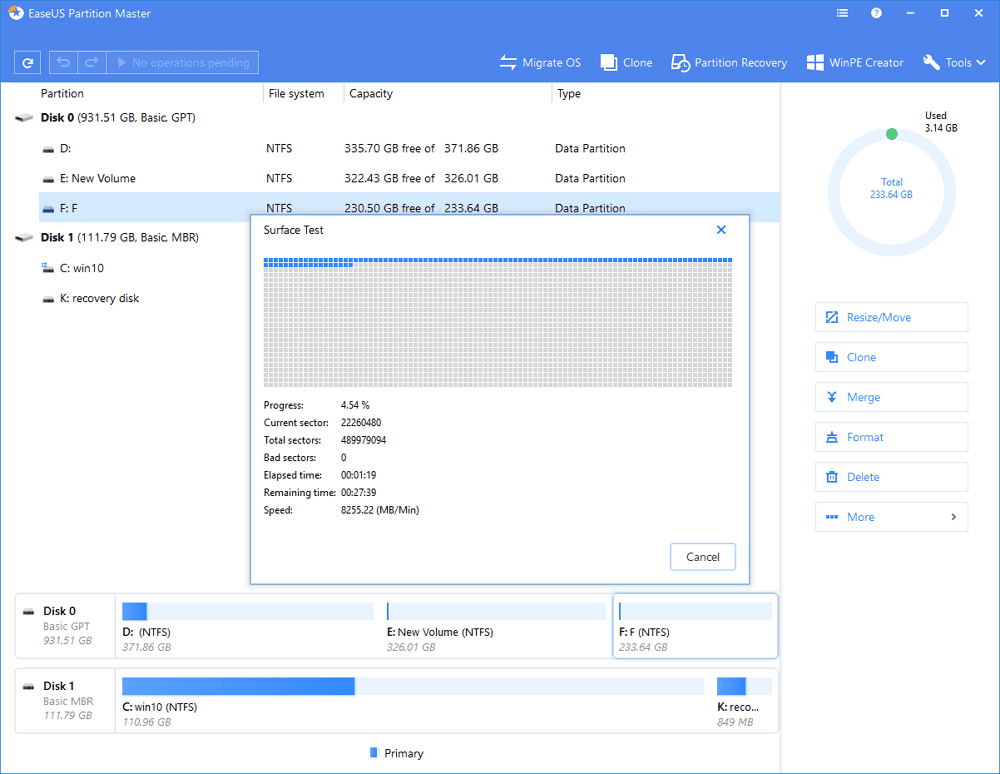The height and width of the screenshot is (774, 1000).
Task: Click the C: win10 partition bar
Action: coord(412,686)
